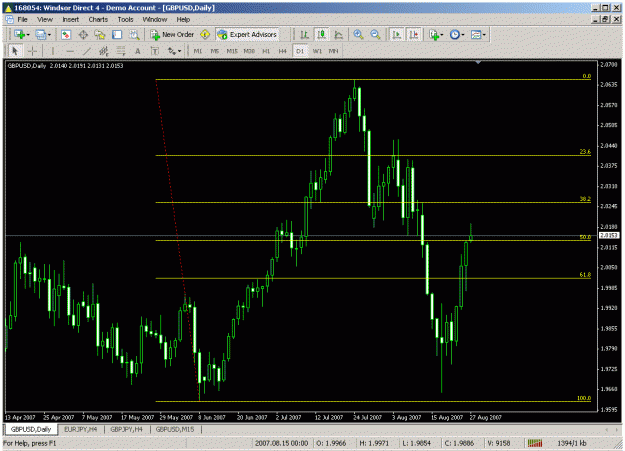This screenshot has height=451, width=625.
Task: Open the chart icon left of File menu
Action: [x=10, y=20]
